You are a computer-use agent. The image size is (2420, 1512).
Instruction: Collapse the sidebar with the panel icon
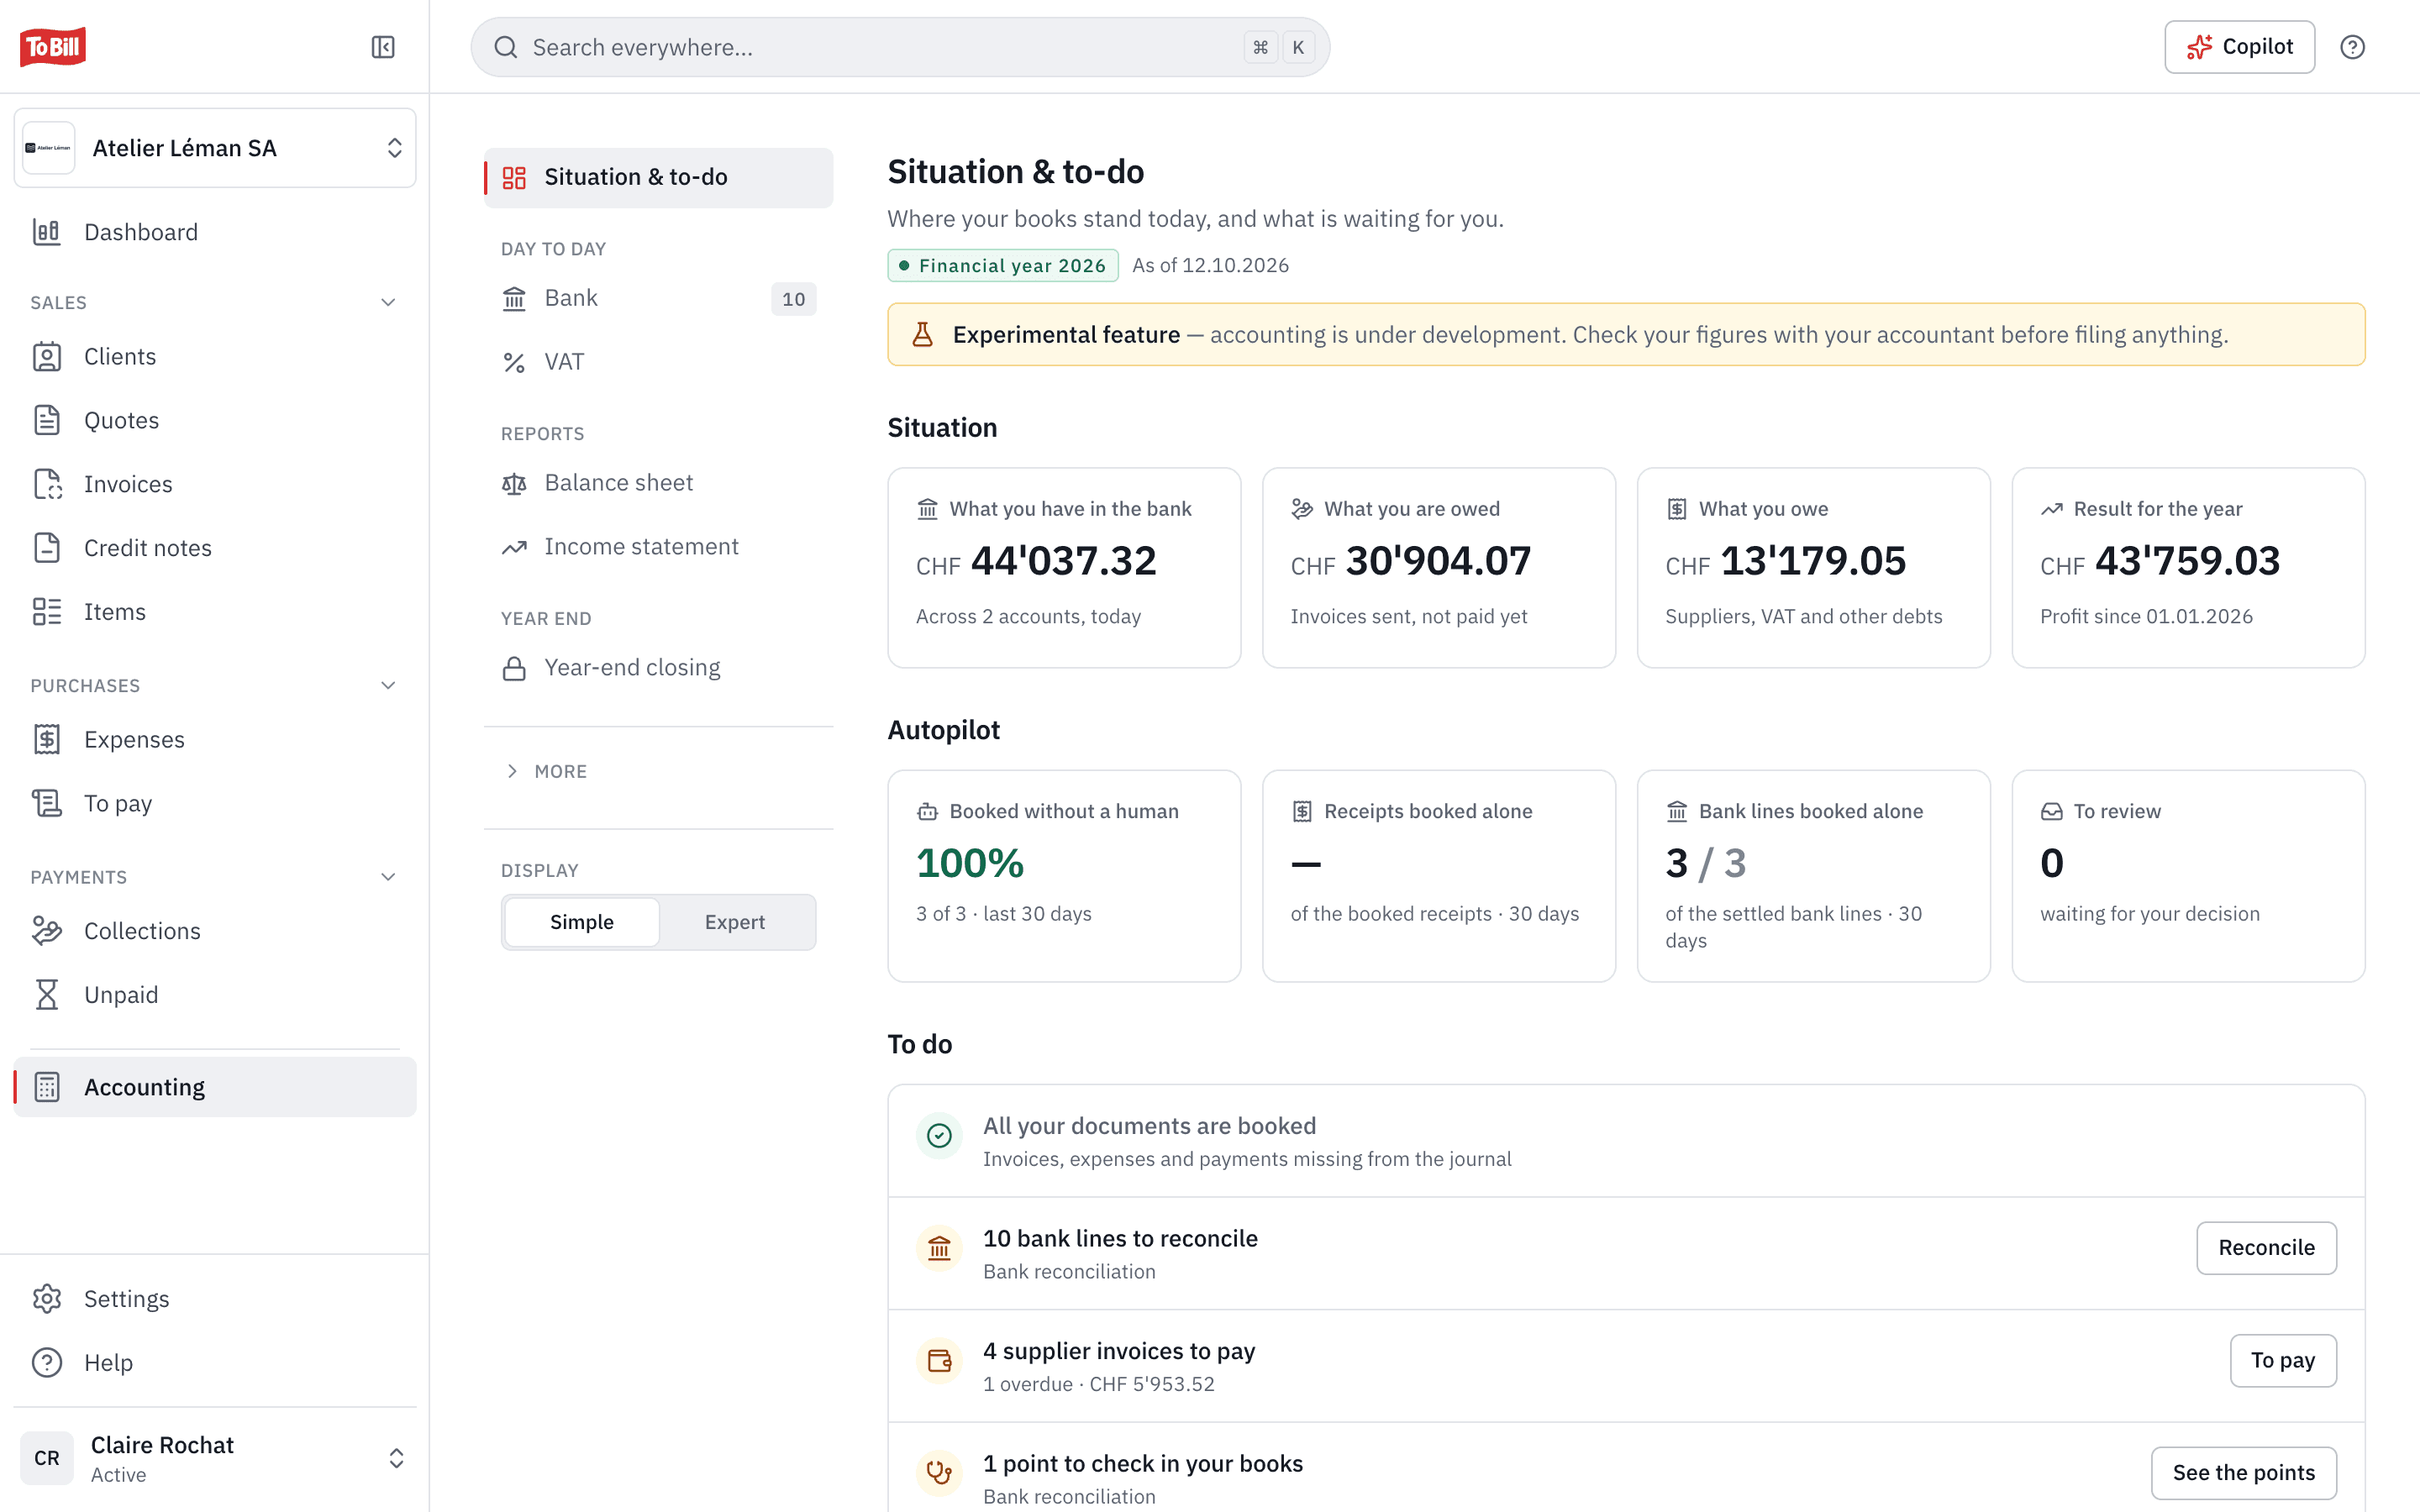[383, 47]
